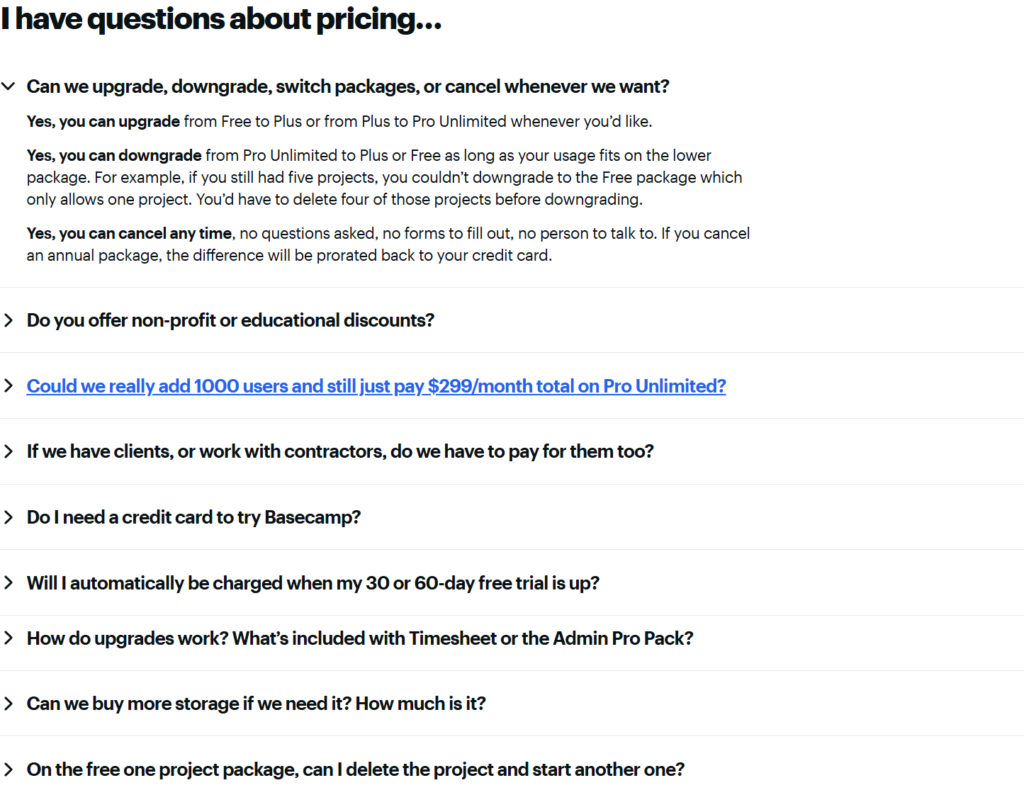Screen dimensions: 1024x812
Task: Expand the clients and contractors payment question
Action: 340,451
